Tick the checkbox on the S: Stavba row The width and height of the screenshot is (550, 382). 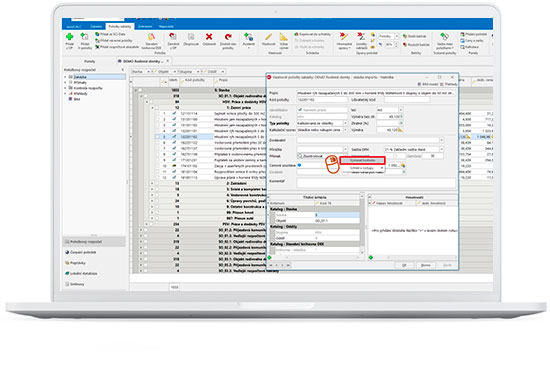pos(140,90)
